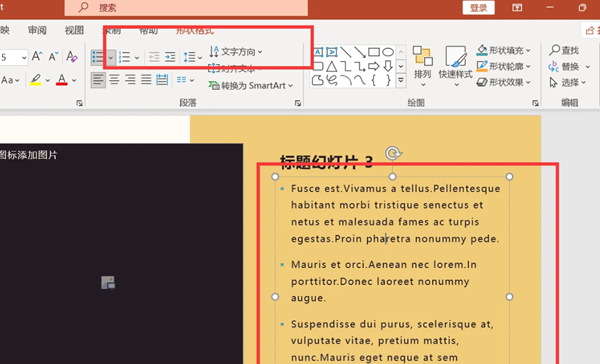This screenshot has height=364, width=600.
Task: Select the triangle shape
Action: click(x=332, y=66)
